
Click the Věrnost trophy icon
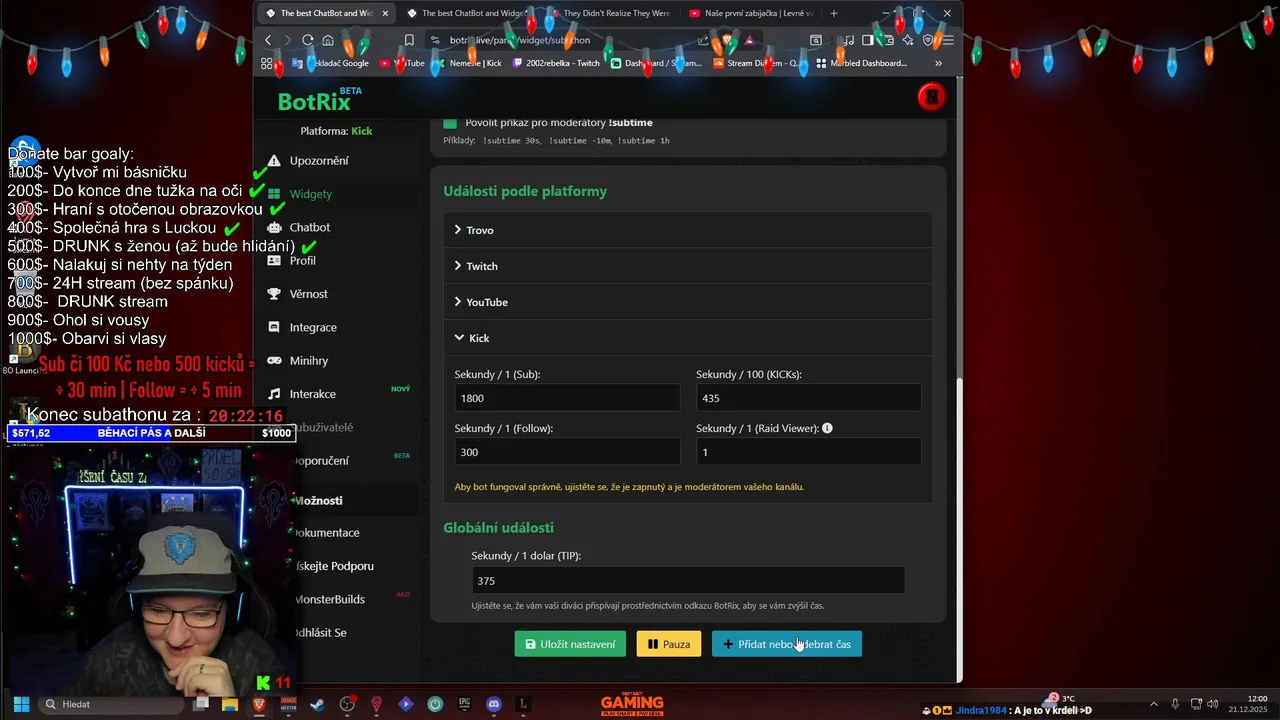[274, 294]
